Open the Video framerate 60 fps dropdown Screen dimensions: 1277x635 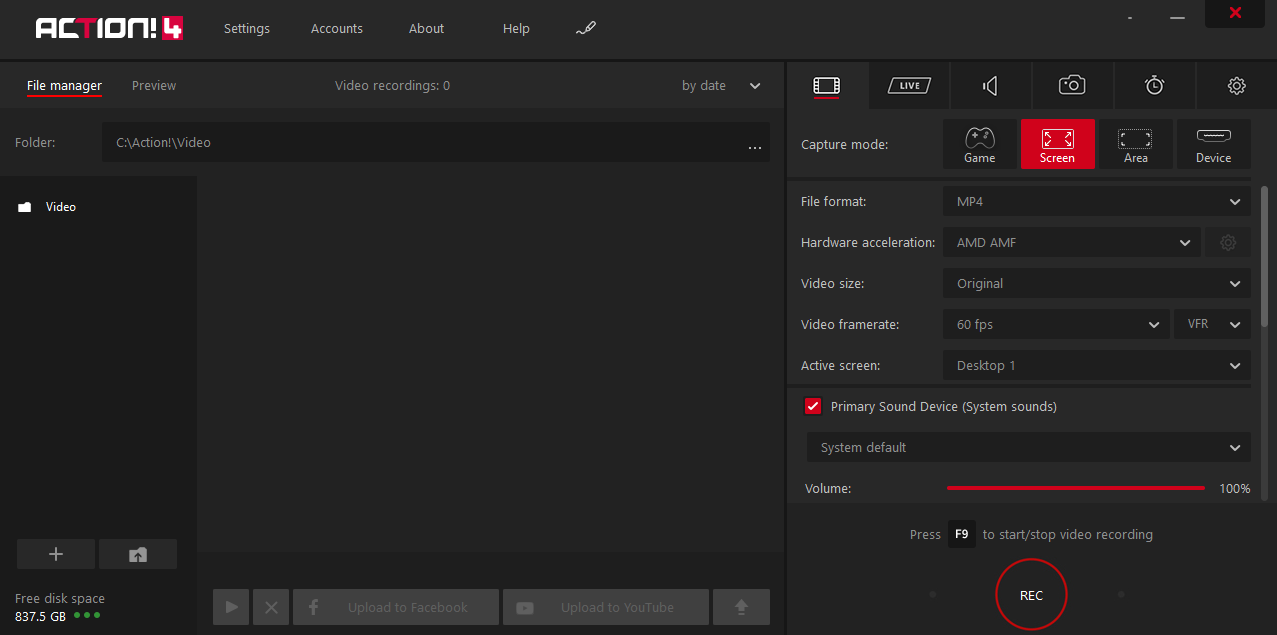pos(1055,324)
